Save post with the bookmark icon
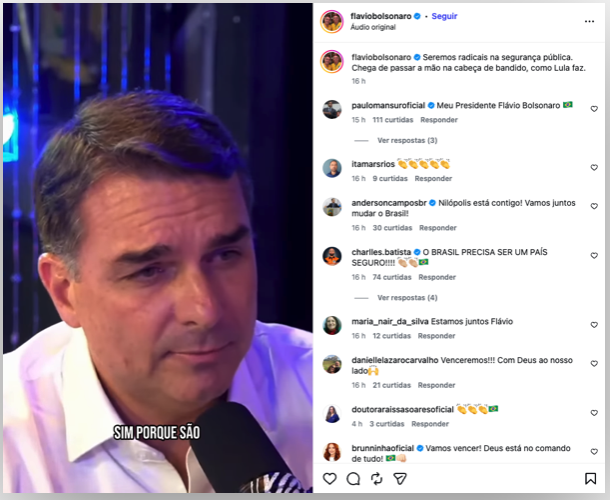Screen dimensions: 610x500 pos(590,479)
